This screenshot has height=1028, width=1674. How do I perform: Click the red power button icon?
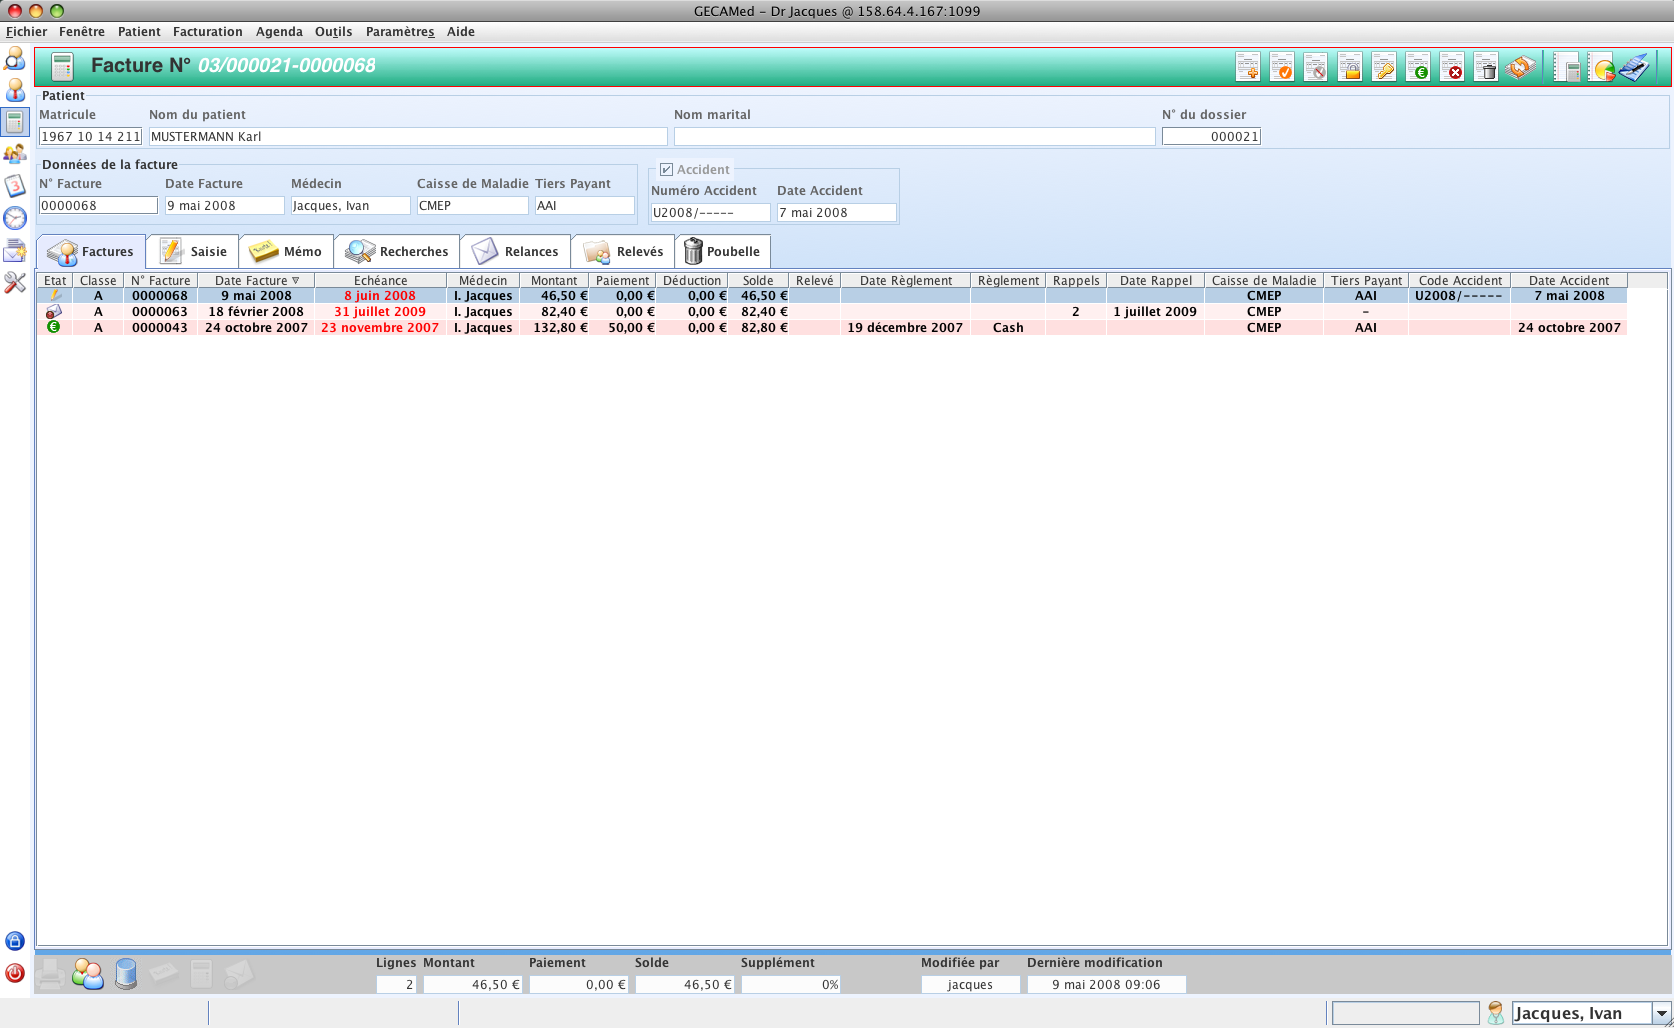(15, 973)
